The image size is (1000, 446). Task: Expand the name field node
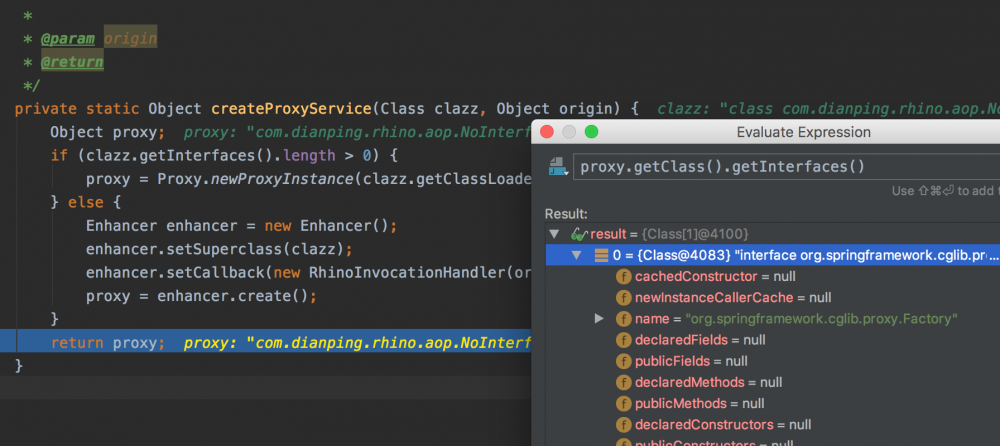coord(599,318)
